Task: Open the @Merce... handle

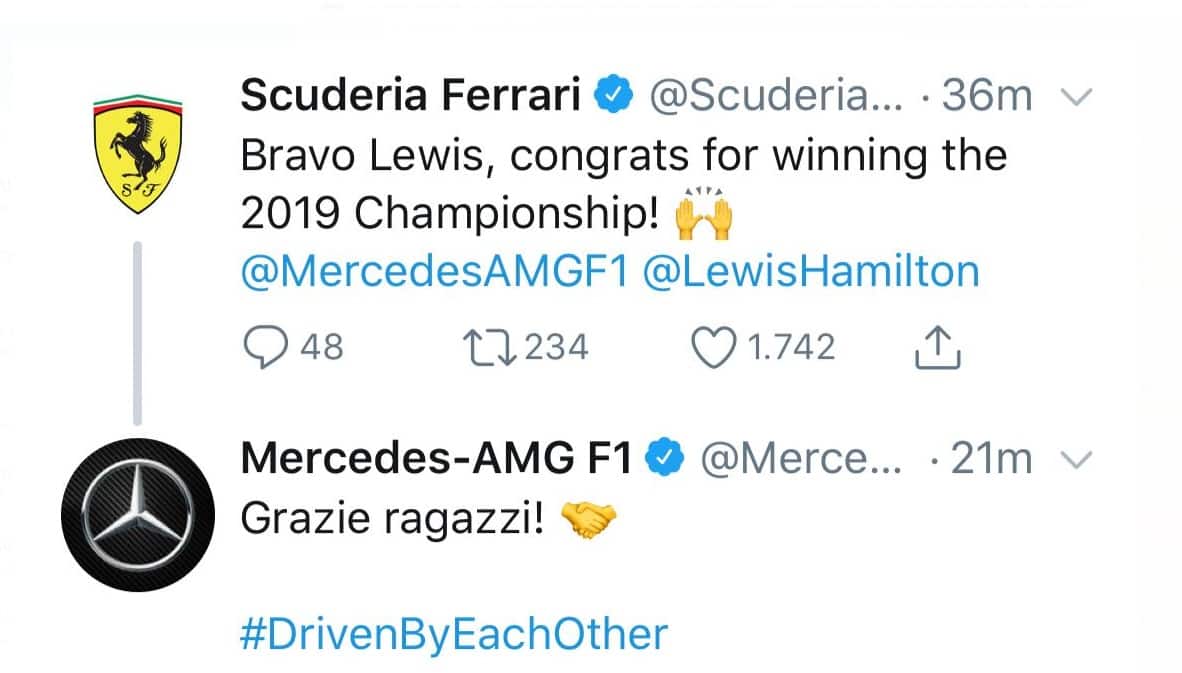Action: 801,460
